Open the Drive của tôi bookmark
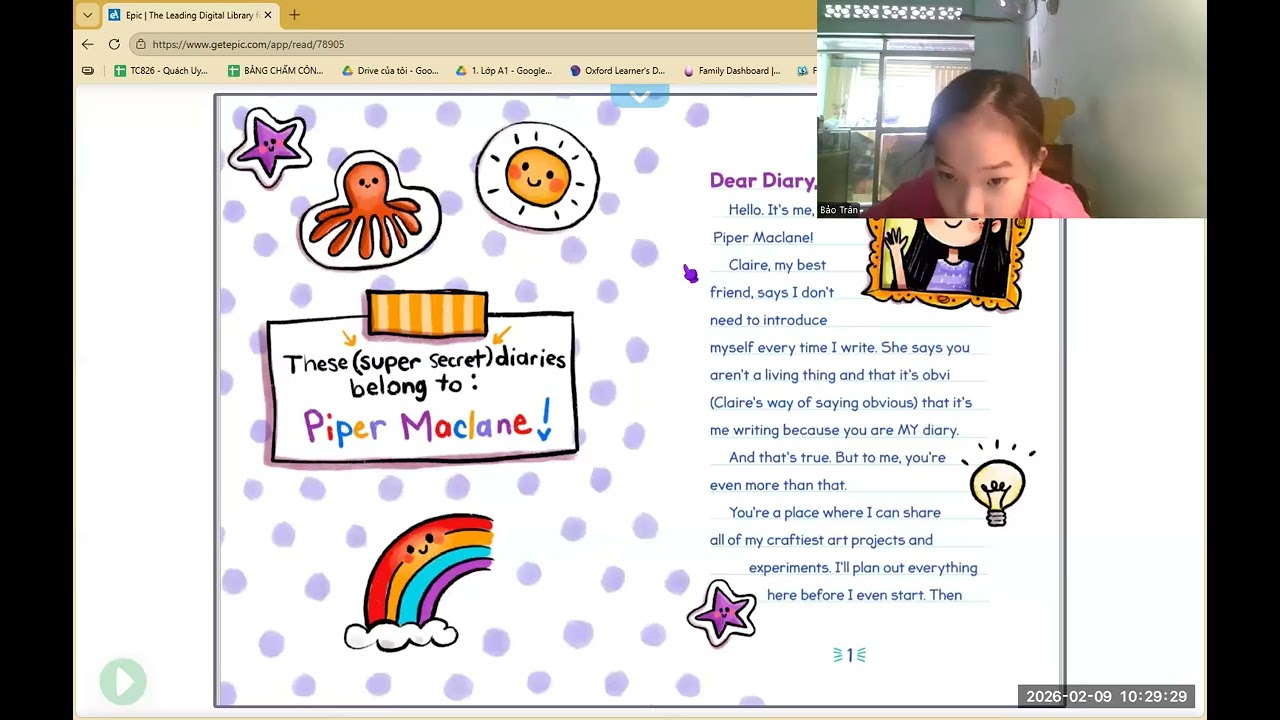 point(390,71)
